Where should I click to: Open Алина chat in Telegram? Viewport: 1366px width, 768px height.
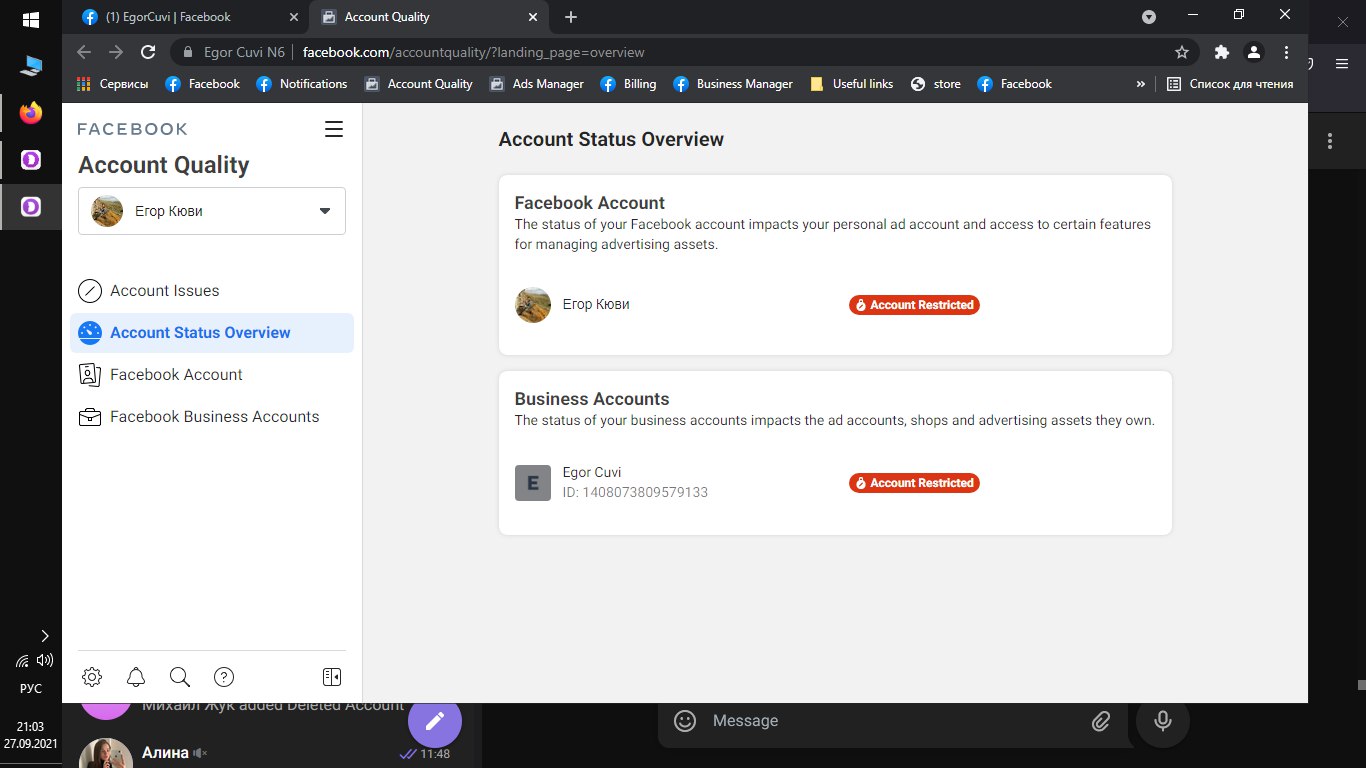tap(270, 753)
